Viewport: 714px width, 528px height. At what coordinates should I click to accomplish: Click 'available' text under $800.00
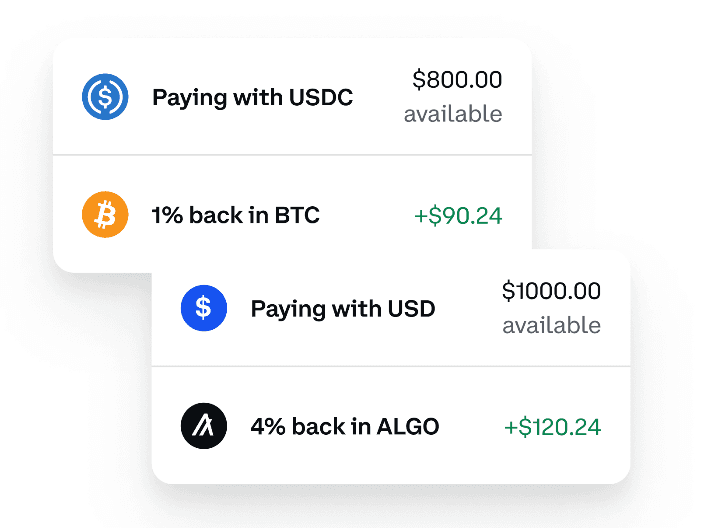point(453,114)
